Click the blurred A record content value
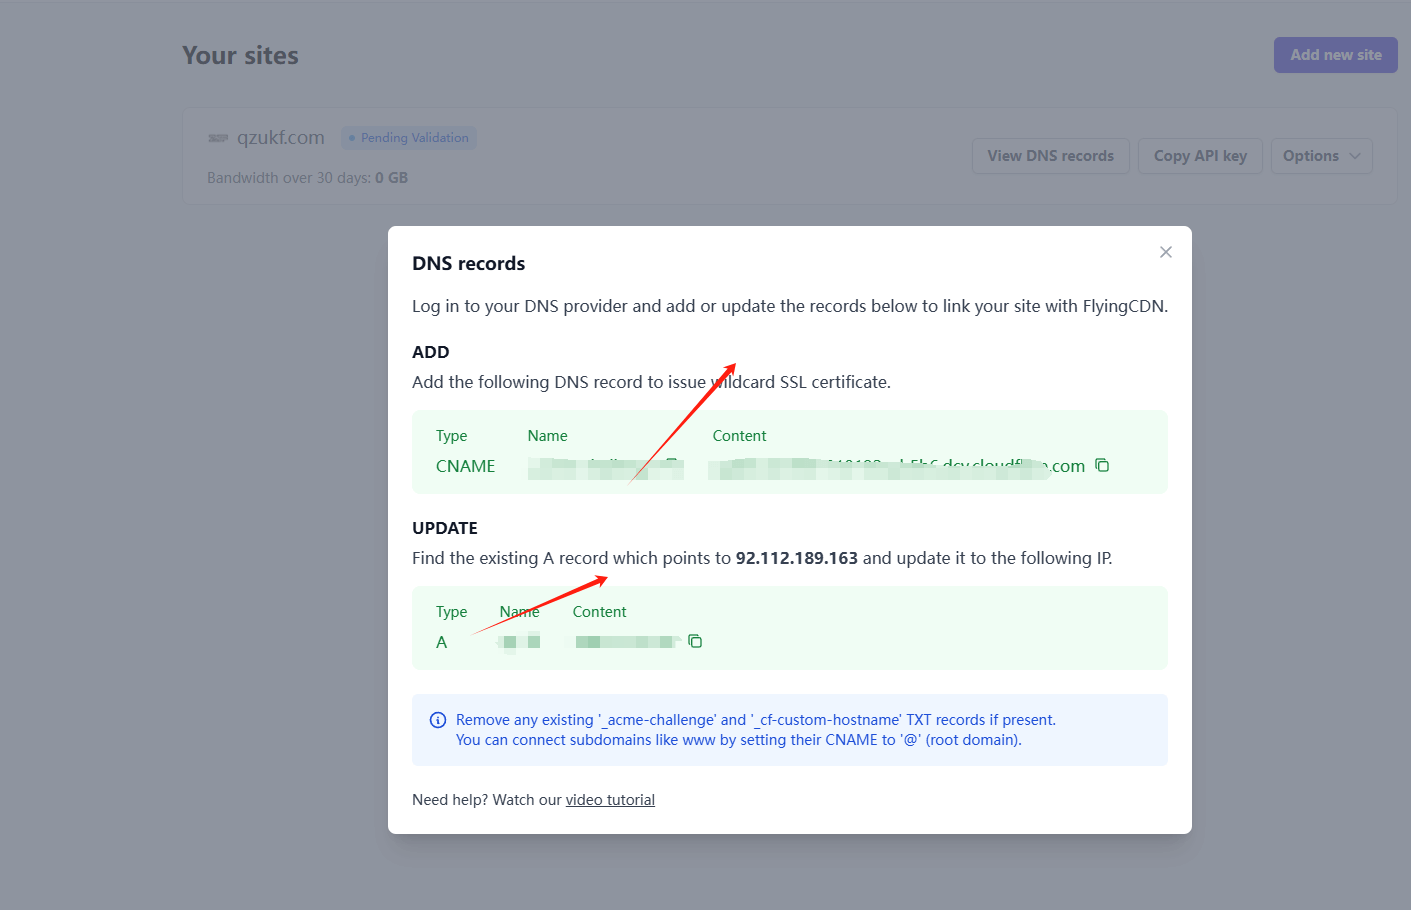The width and height of the screenshot is (1411, 910). (627, 642)
